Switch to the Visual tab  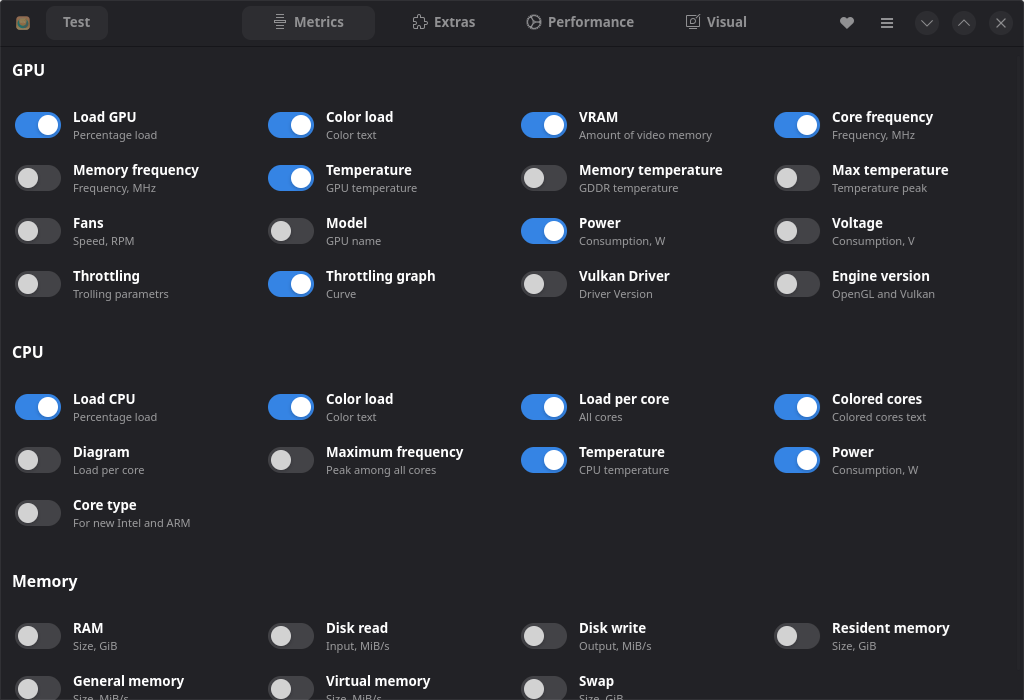point(715,22)
